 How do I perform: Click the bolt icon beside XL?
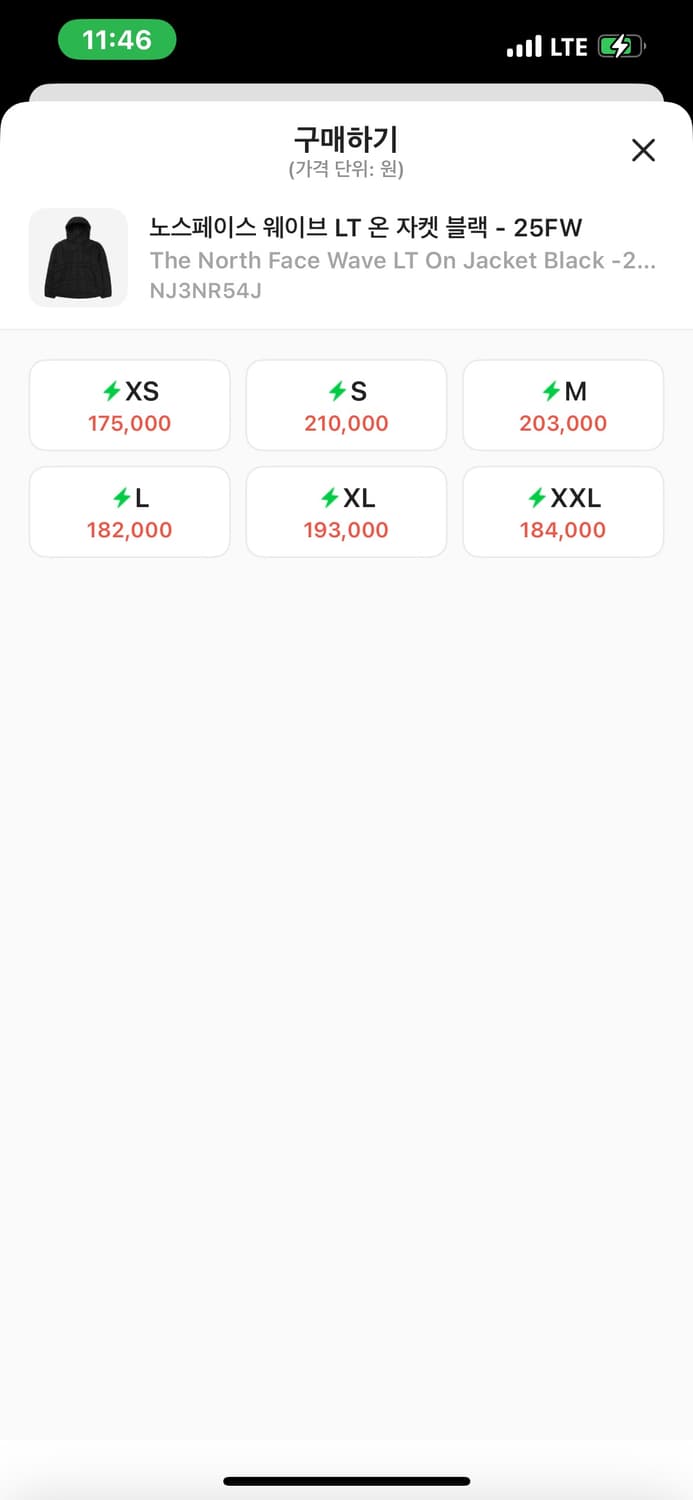click(329, 497)
